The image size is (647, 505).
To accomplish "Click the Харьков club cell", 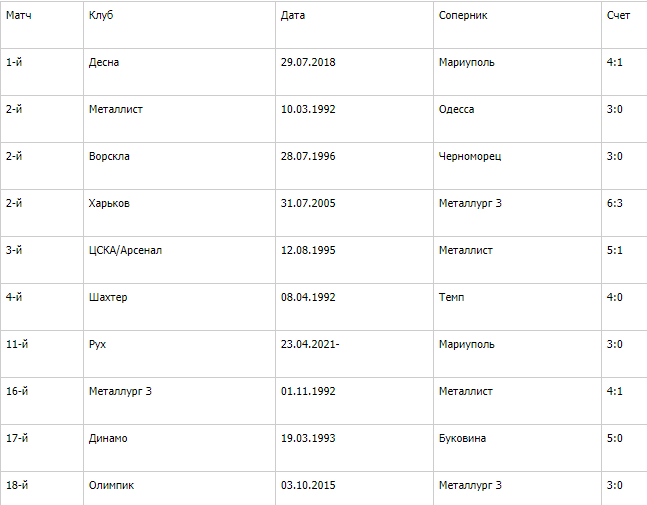I will pyautogui.click(x=109, y=203).
